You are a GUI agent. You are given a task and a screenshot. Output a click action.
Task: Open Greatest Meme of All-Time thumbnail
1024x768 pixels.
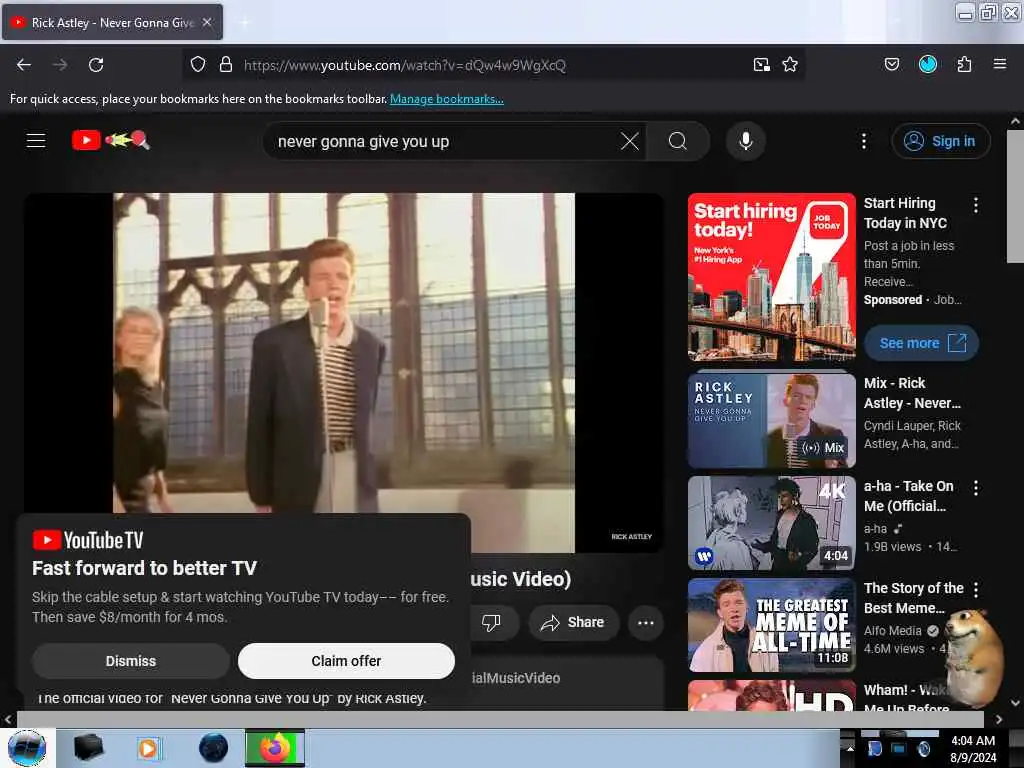771,625
